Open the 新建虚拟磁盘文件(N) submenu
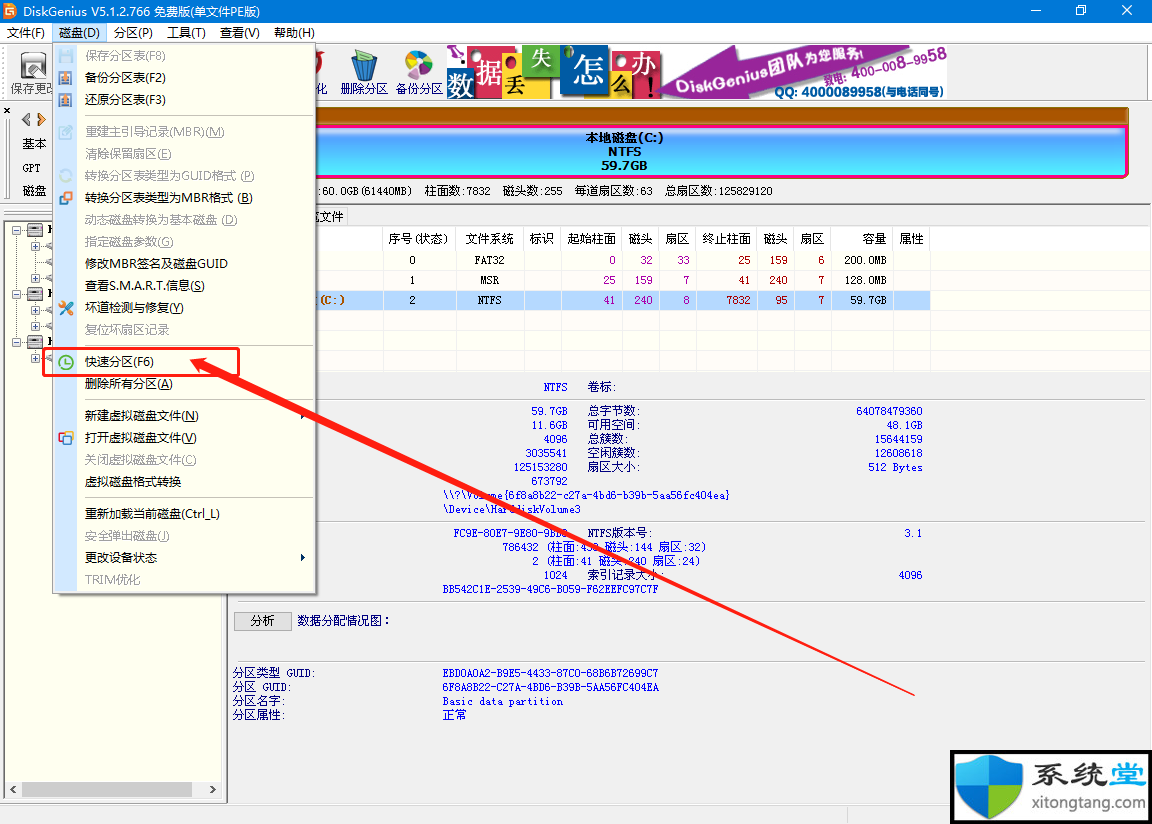This screenshot has height=824, width=1152. click(184, 416)
